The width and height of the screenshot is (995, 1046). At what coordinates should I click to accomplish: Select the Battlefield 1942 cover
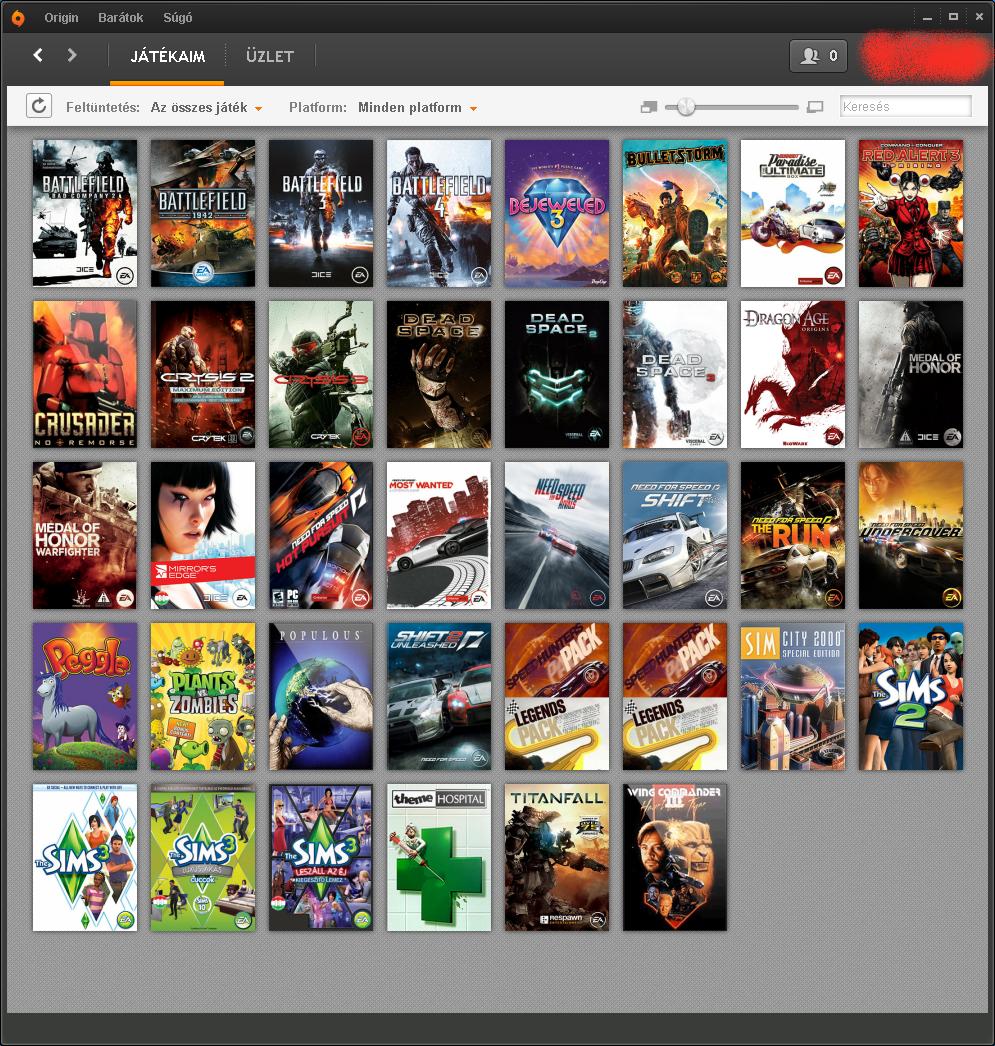(x=203, y=213)
